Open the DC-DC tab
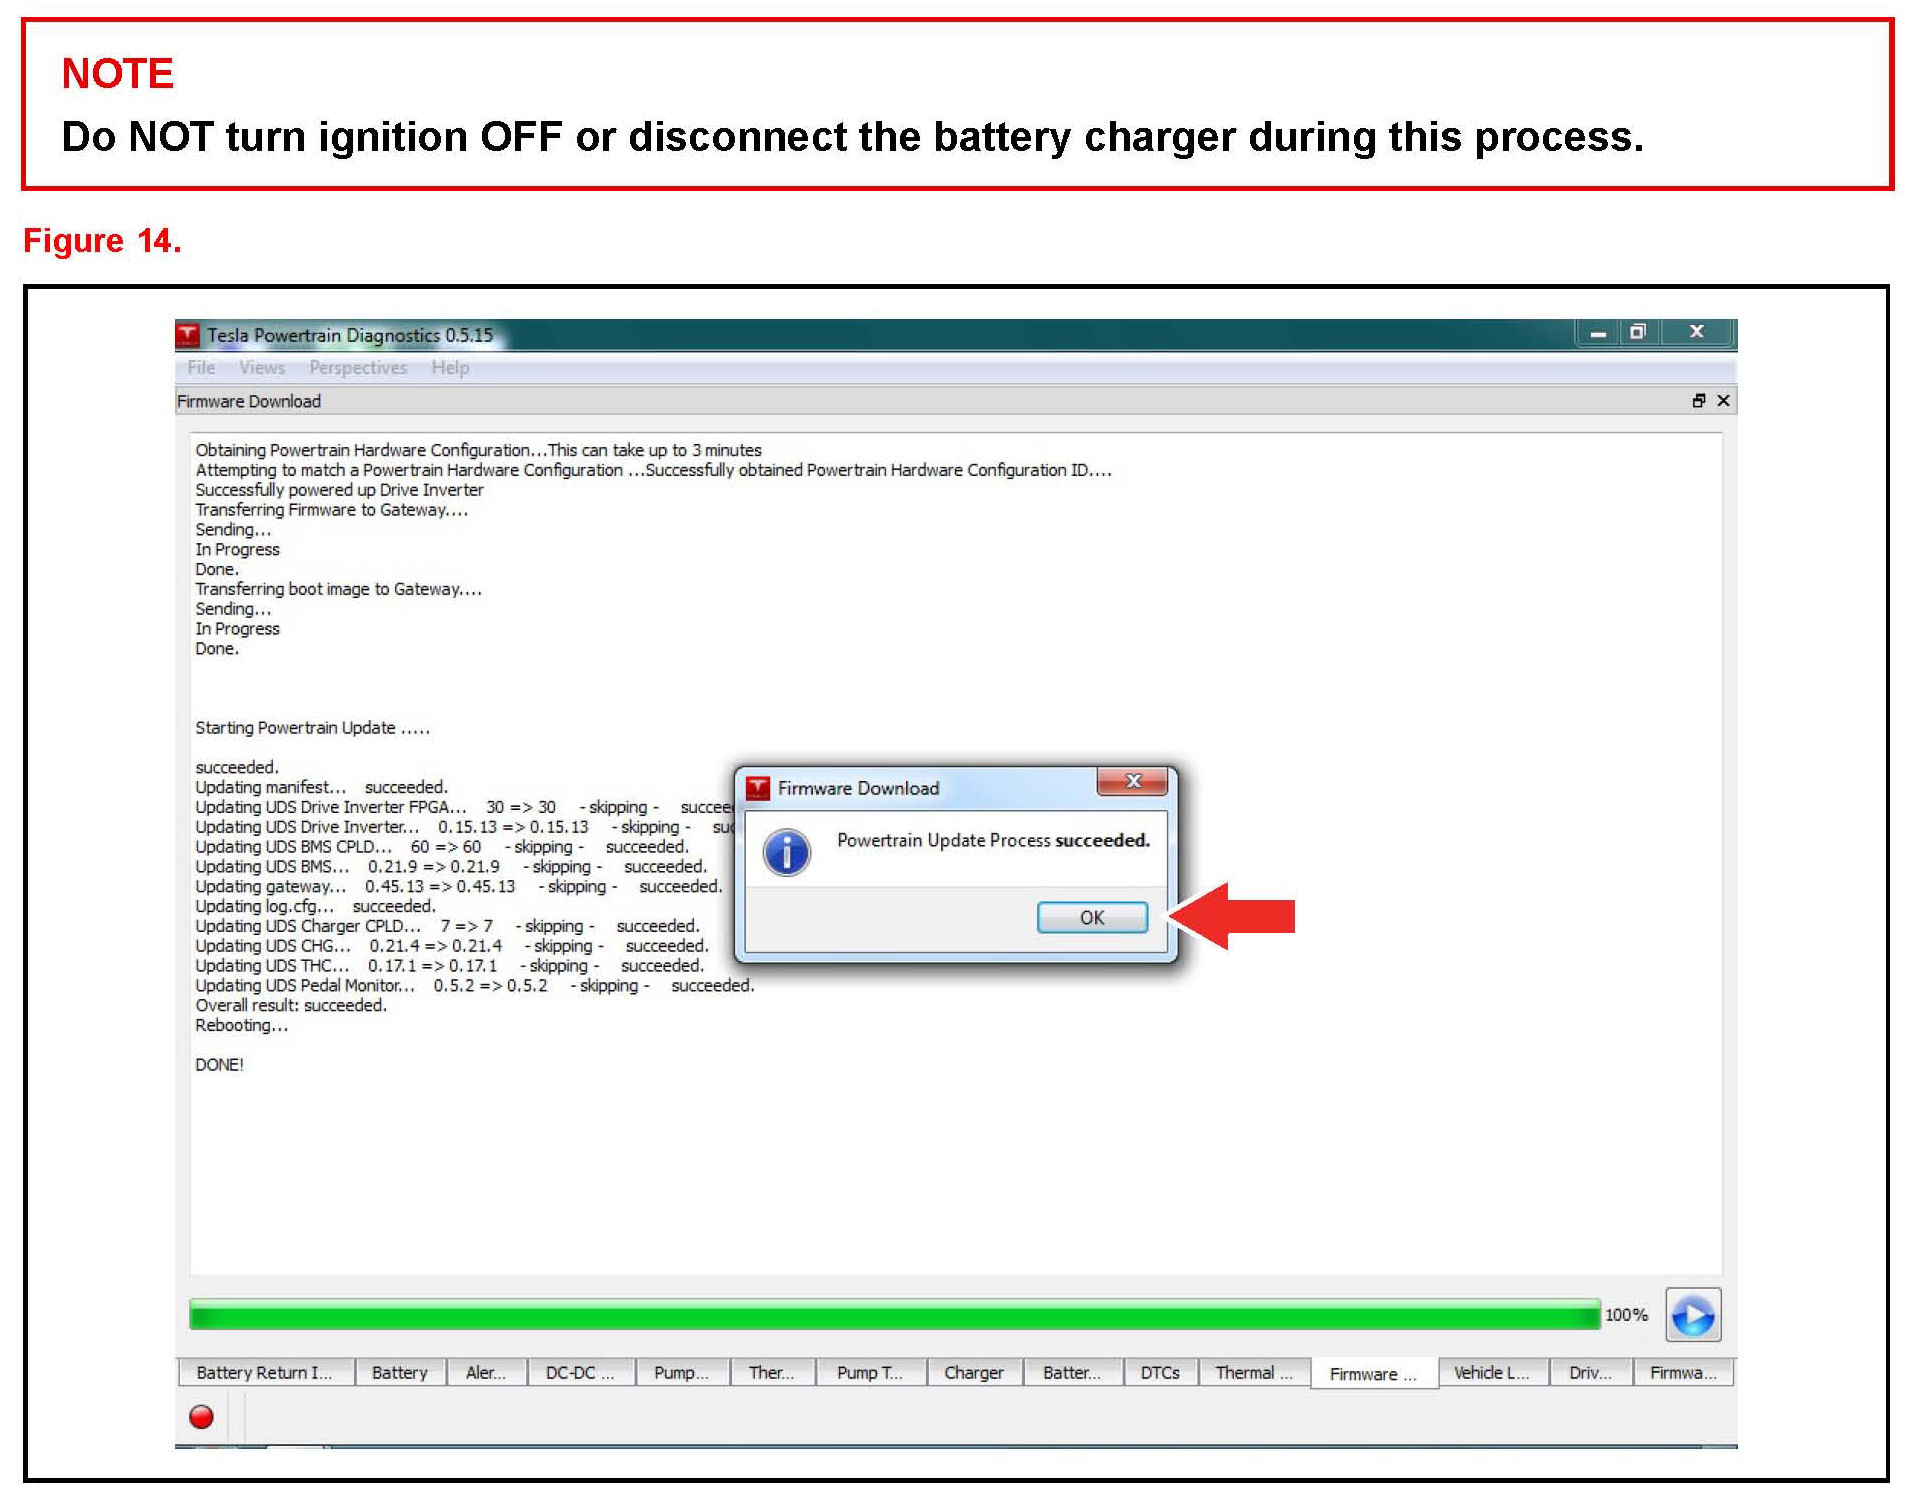This screenshot has height=1488, width=1907. (579, 1373)
